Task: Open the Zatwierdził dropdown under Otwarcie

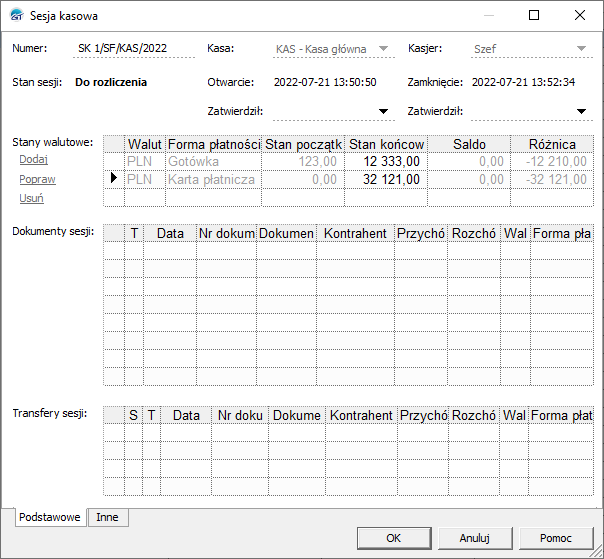Action: point(383,112)
